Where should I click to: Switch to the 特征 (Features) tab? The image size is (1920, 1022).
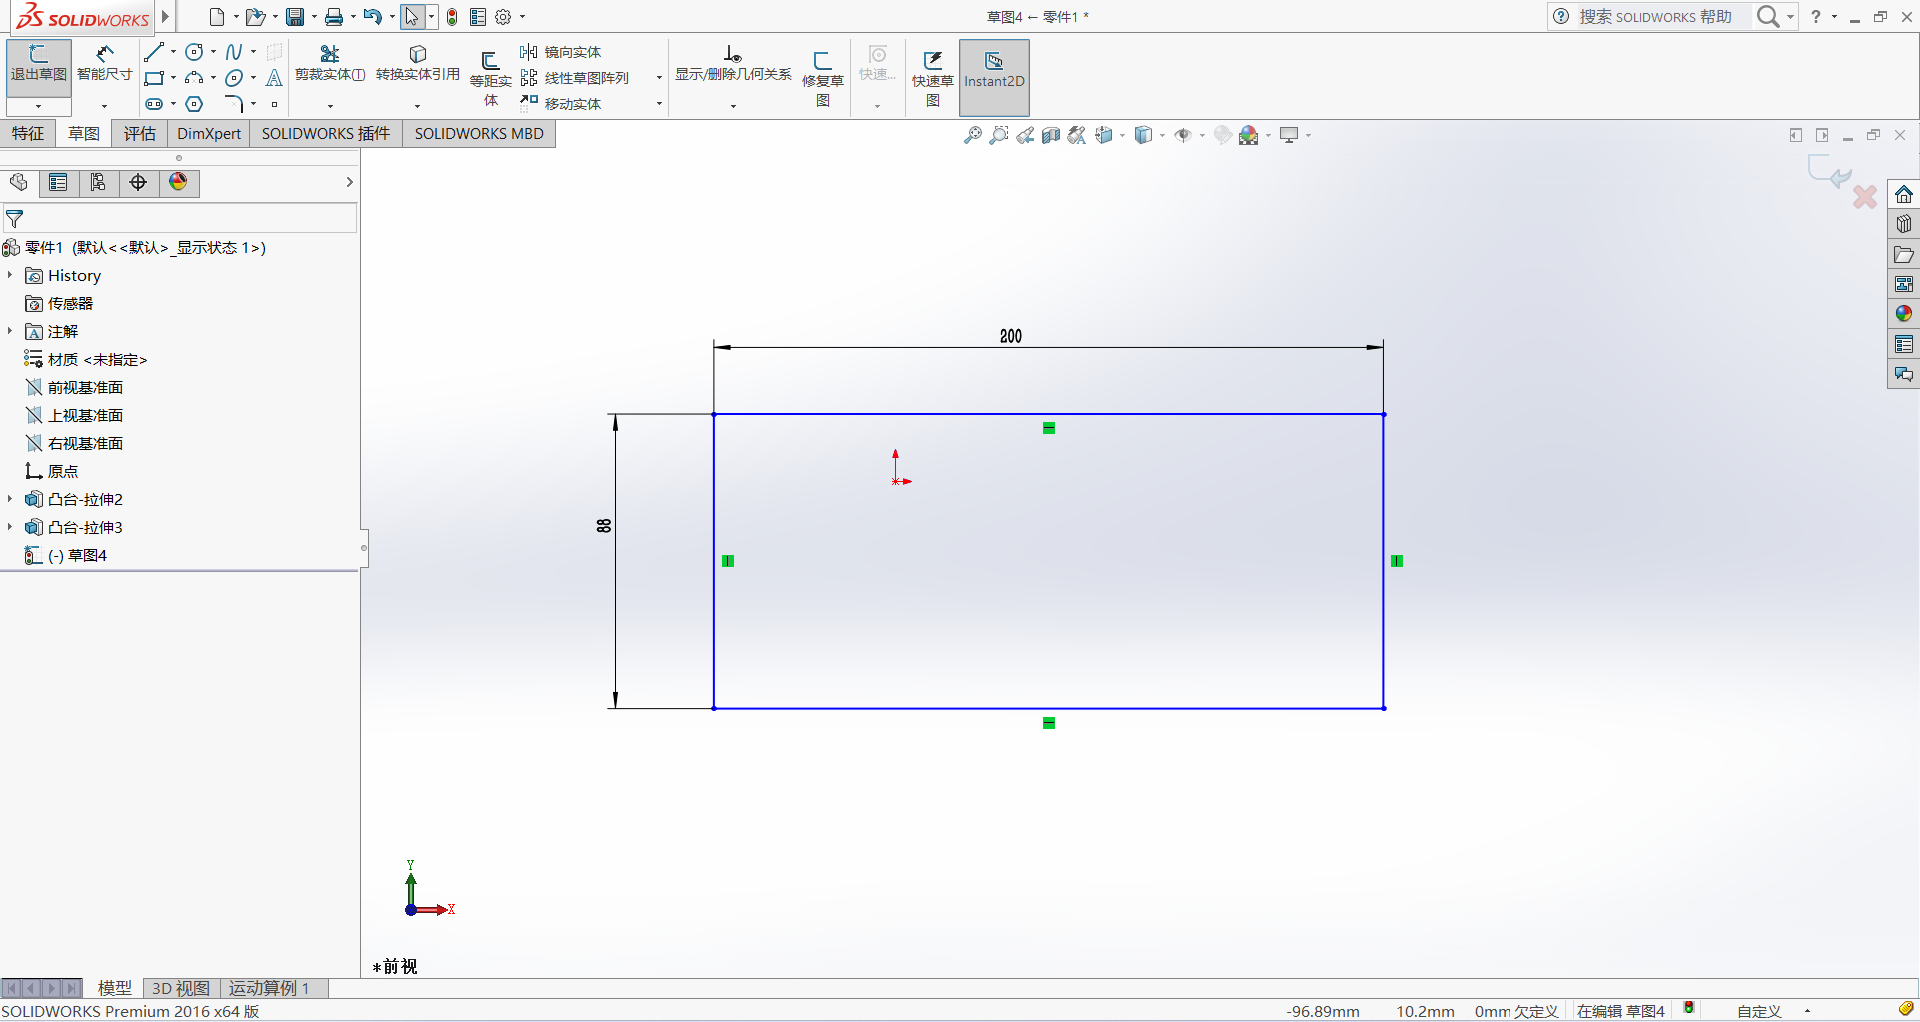(x=28, y=133)
